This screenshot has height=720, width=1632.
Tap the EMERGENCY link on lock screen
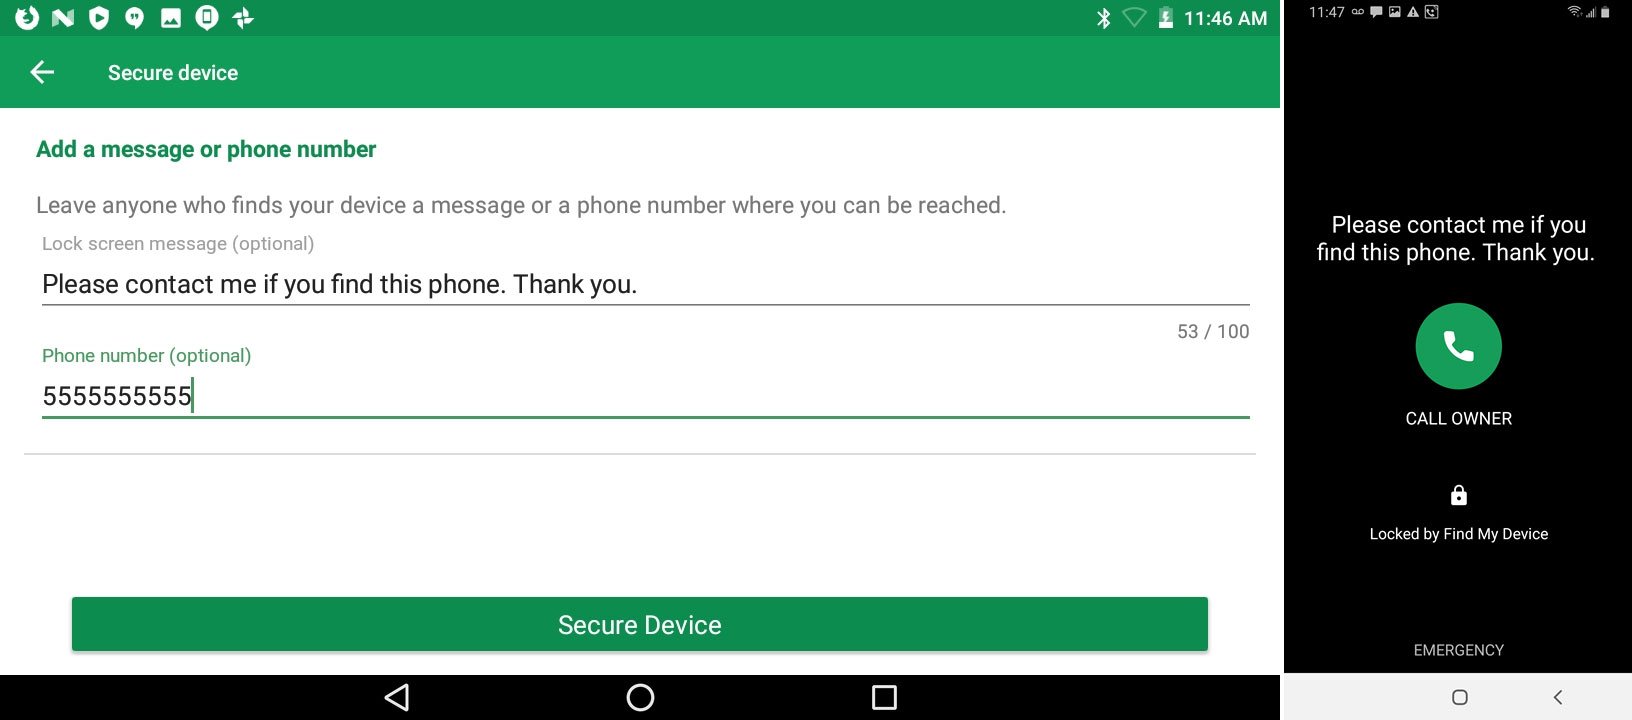(1458, 650)
